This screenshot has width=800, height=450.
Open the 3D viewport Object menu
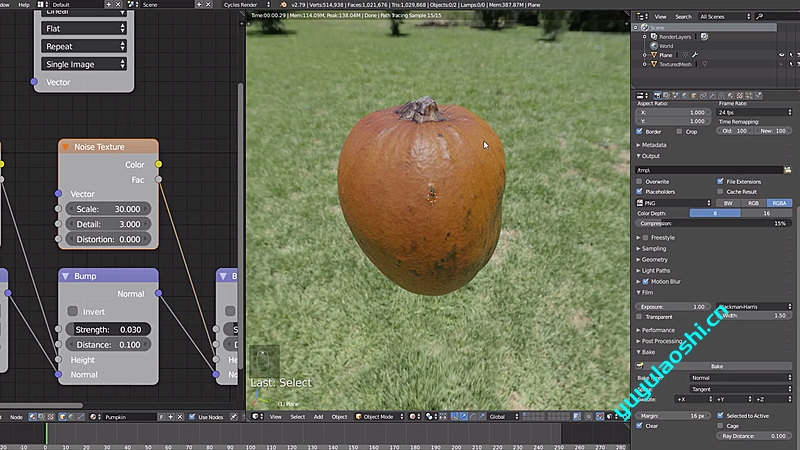[339, 417]
